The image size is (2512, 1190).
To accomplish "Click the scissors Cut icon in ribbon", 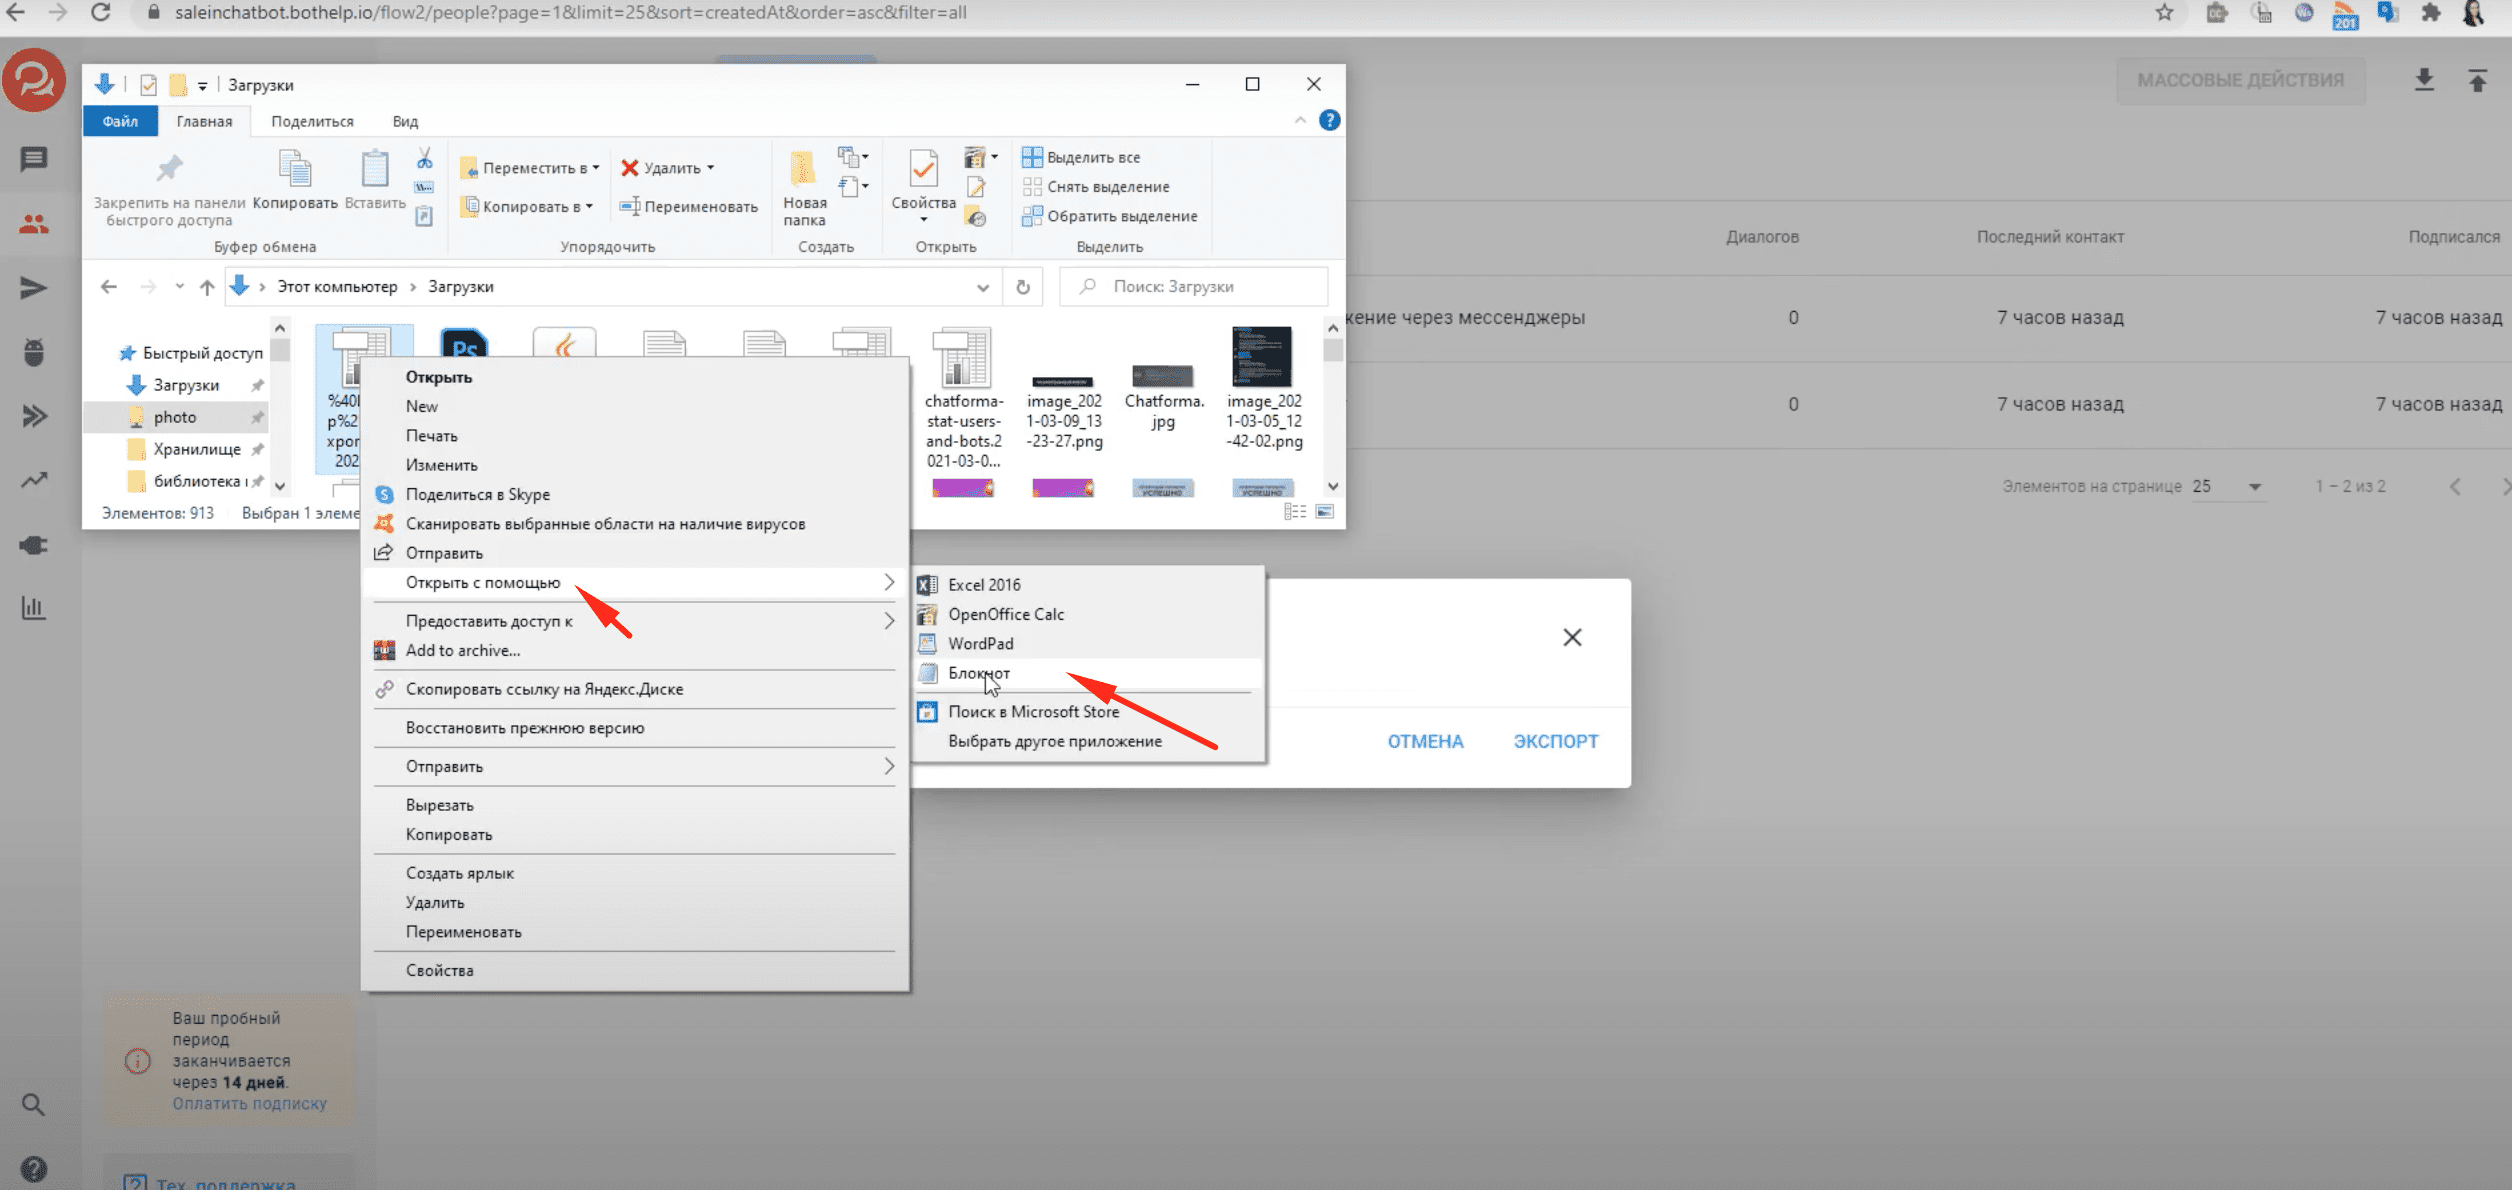I will coord(425,158).
